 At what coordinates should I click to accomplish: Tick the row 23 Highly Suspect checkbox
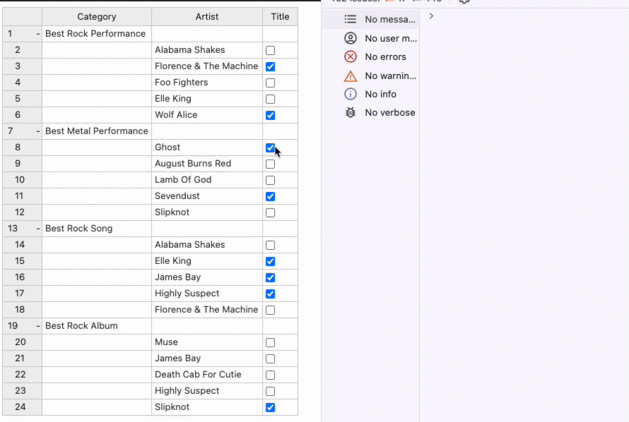270,391
